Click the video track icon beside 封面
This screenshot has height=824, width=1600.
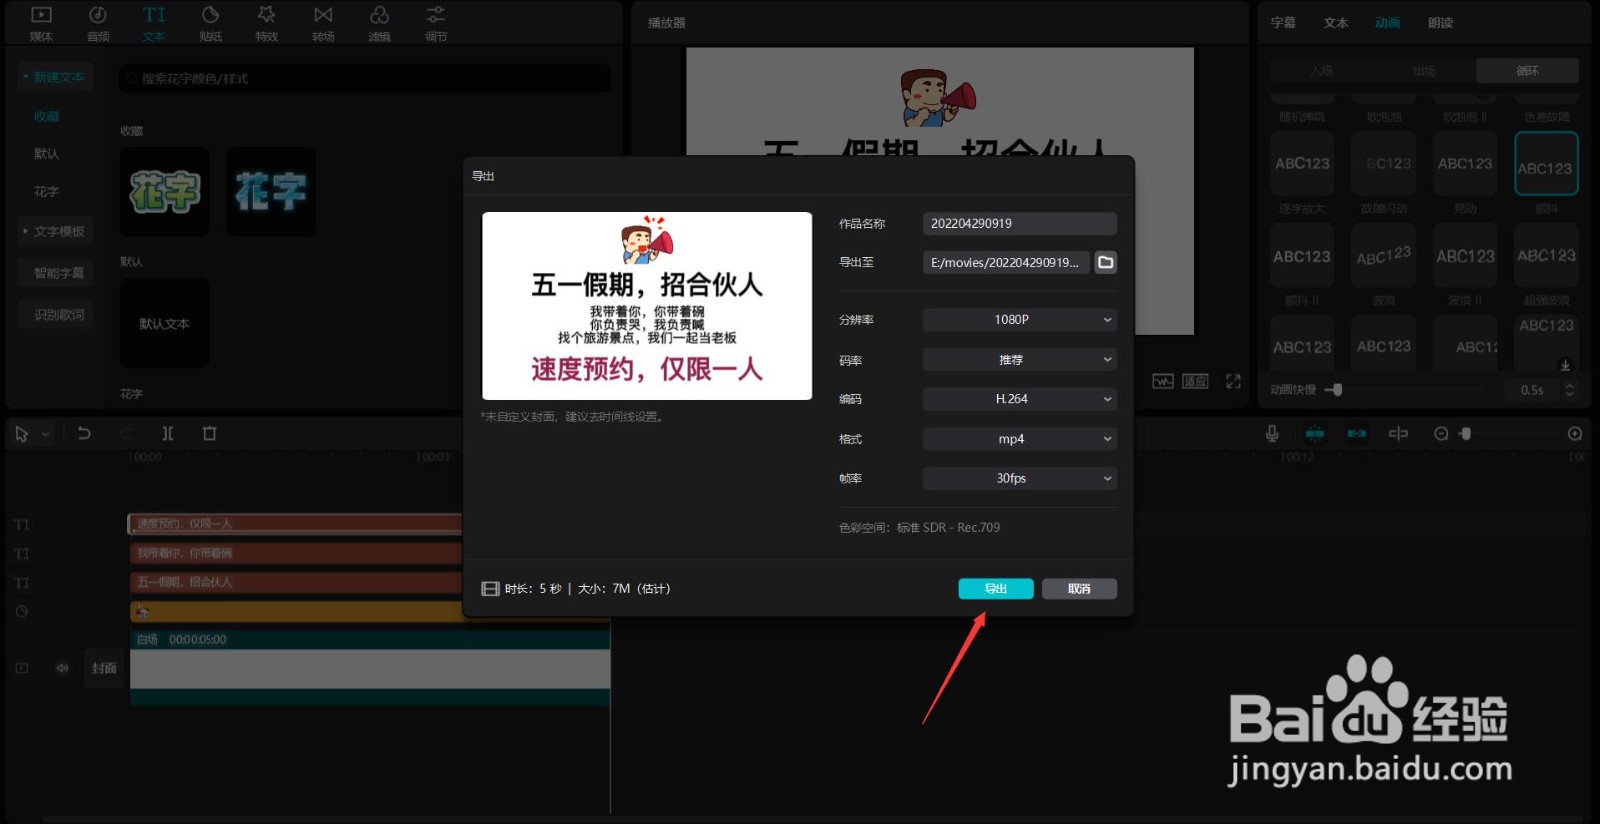pos(22,668)
